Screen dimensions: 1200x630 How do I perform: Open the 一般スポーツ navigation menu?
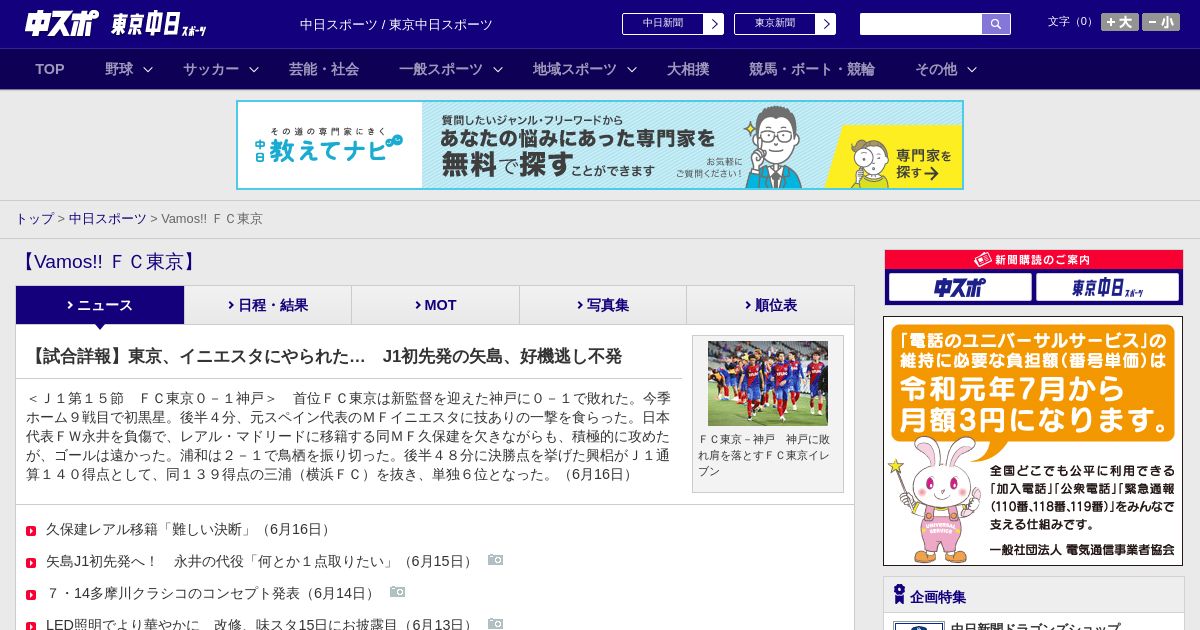pyautogui.click(x=441, y=69)
